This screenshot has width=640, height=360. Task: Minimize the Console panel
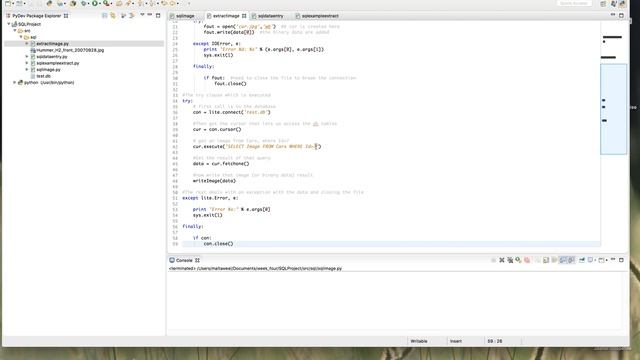click(613, 260)
